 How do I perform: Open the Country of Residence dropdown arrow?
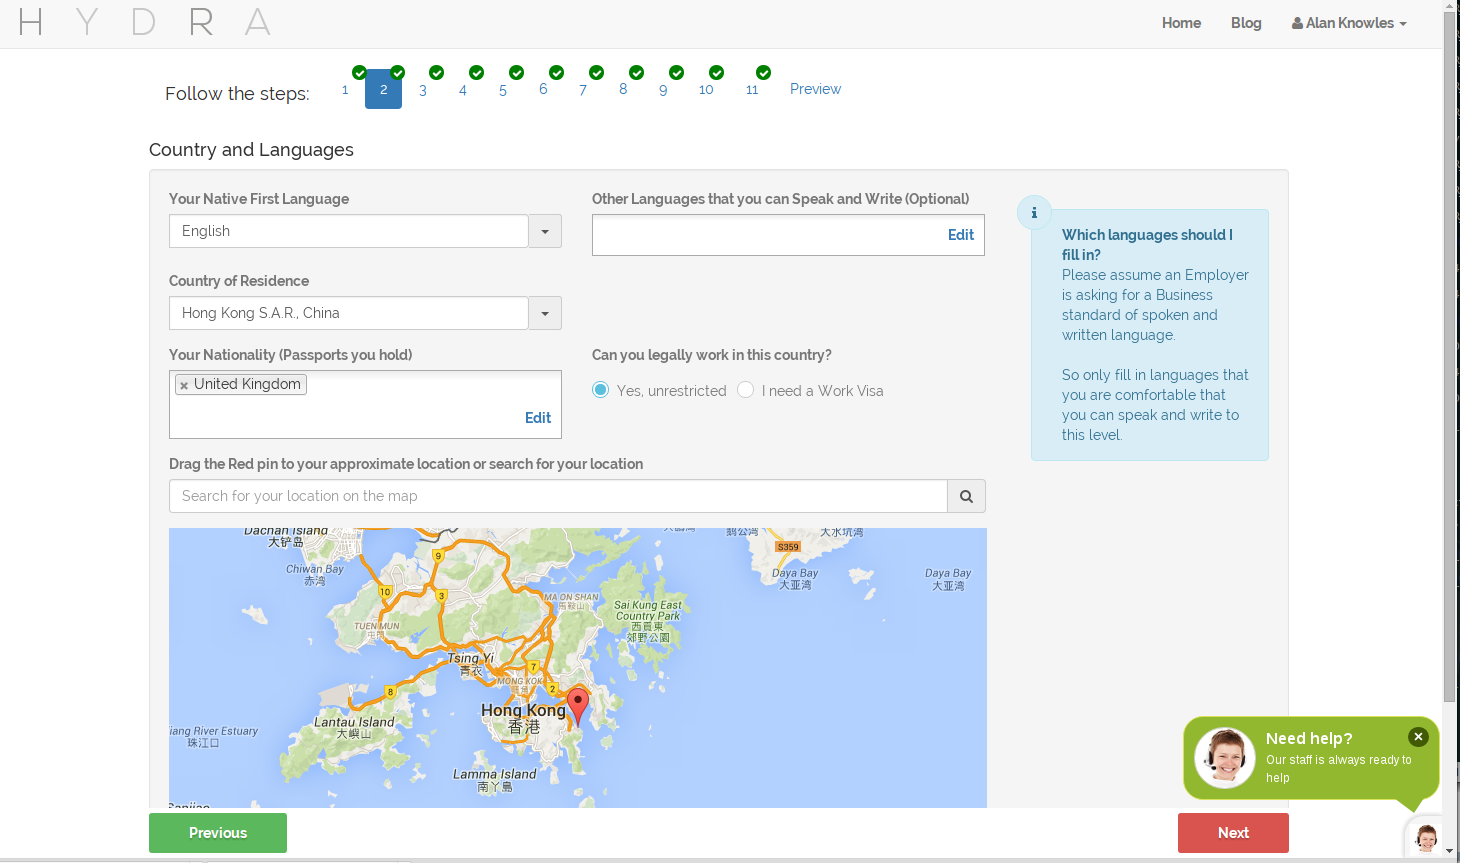pyautogui.click(x=545, y=313)
